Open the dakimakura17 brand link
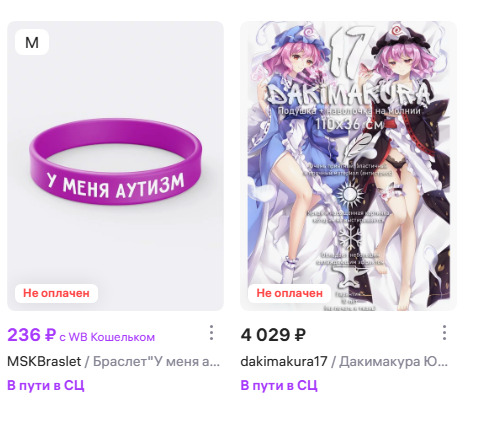Screen dimensions: 484x430 (x=284, y=361)
